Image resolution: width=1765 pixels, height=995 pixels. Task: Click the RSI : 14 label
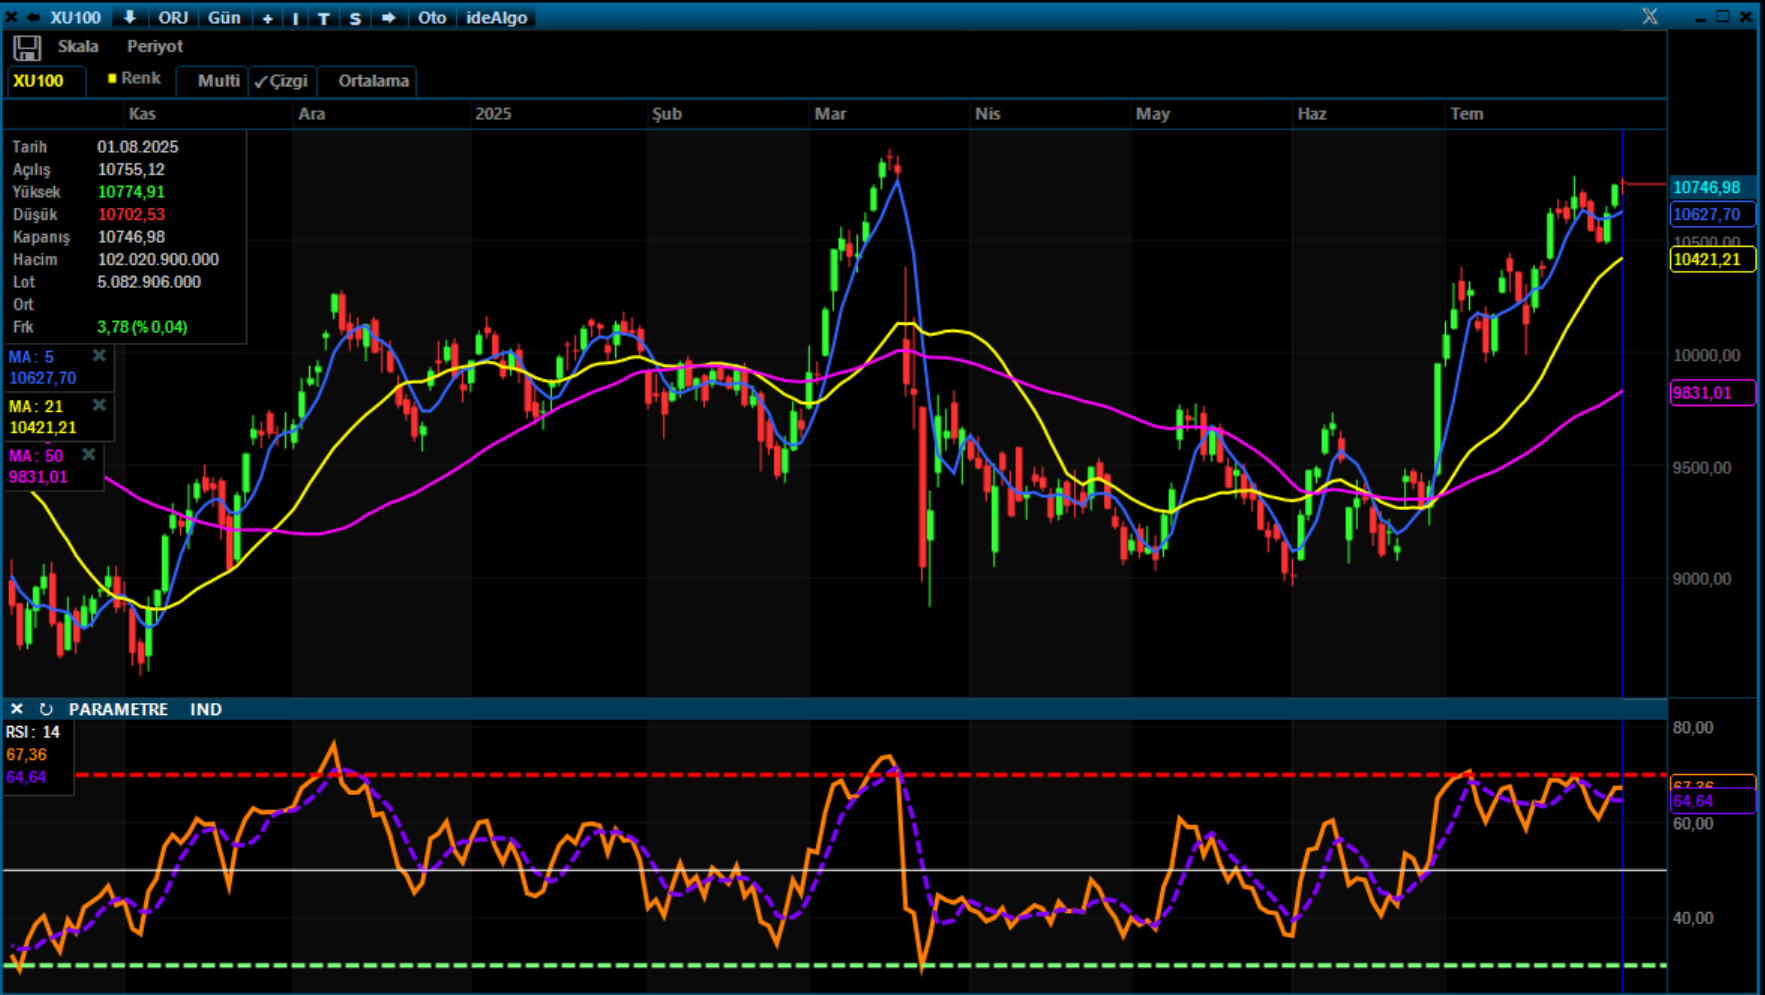[x=33, y=732]
